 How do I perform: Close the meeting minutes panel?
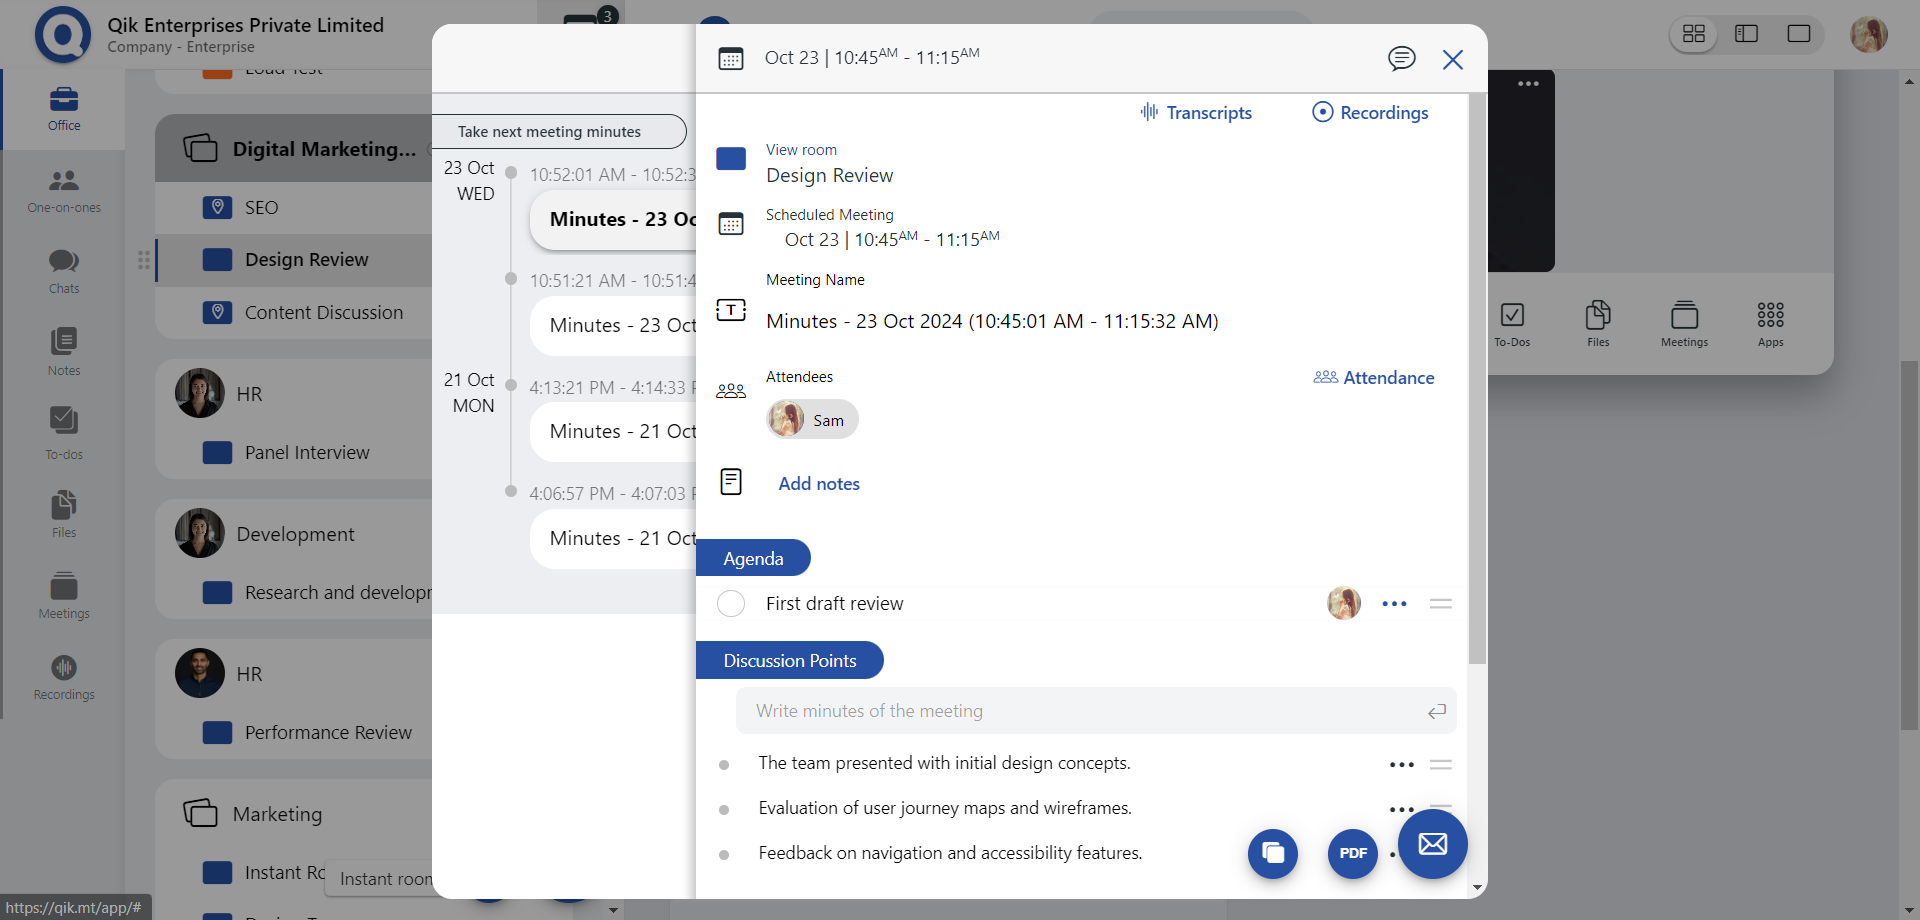point(1453,59)
